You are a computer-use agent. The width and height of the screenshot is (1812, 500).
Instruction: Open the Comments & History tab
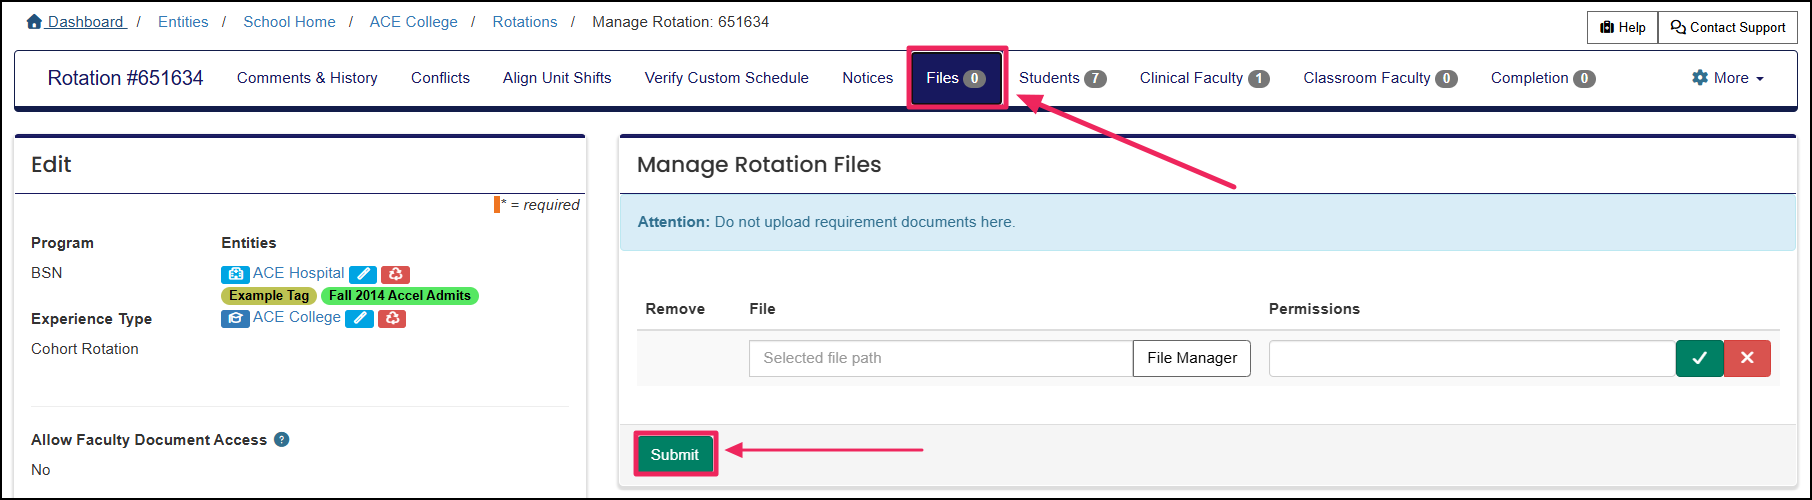(307, 78)
